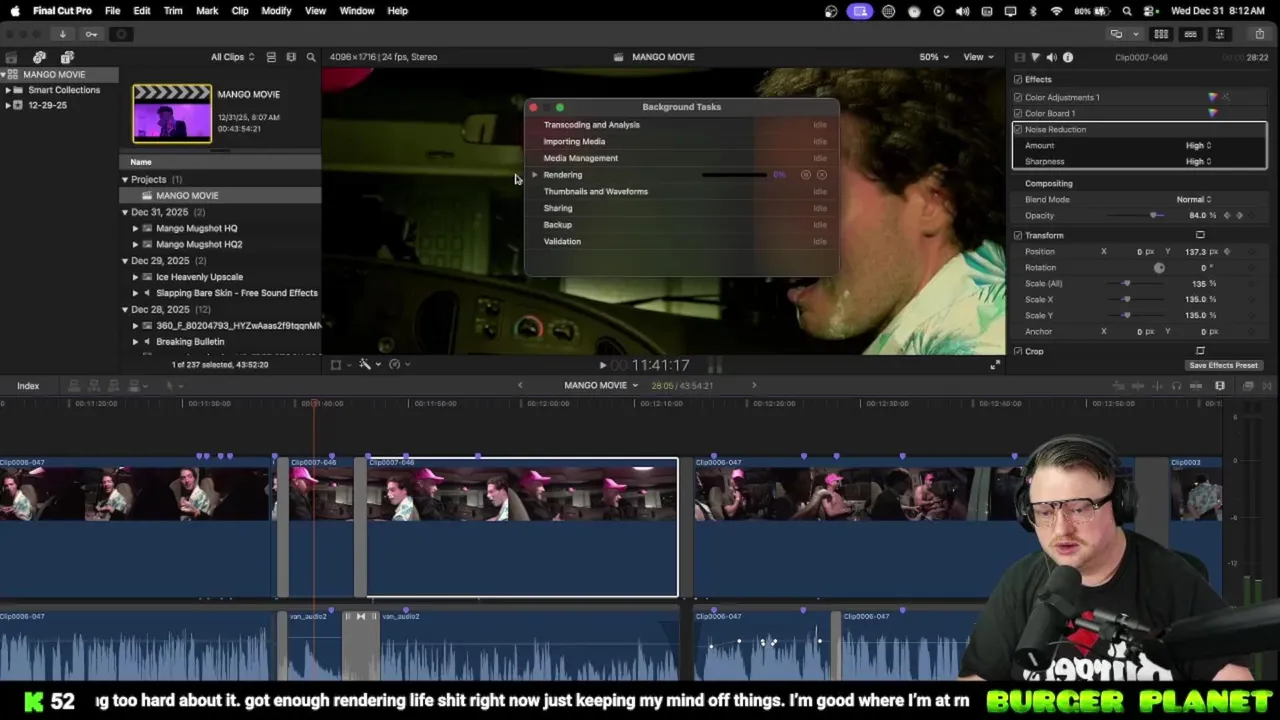Open the video inspector tab icon
This screenshot has width=1280, height=720.
point(1019,57)
